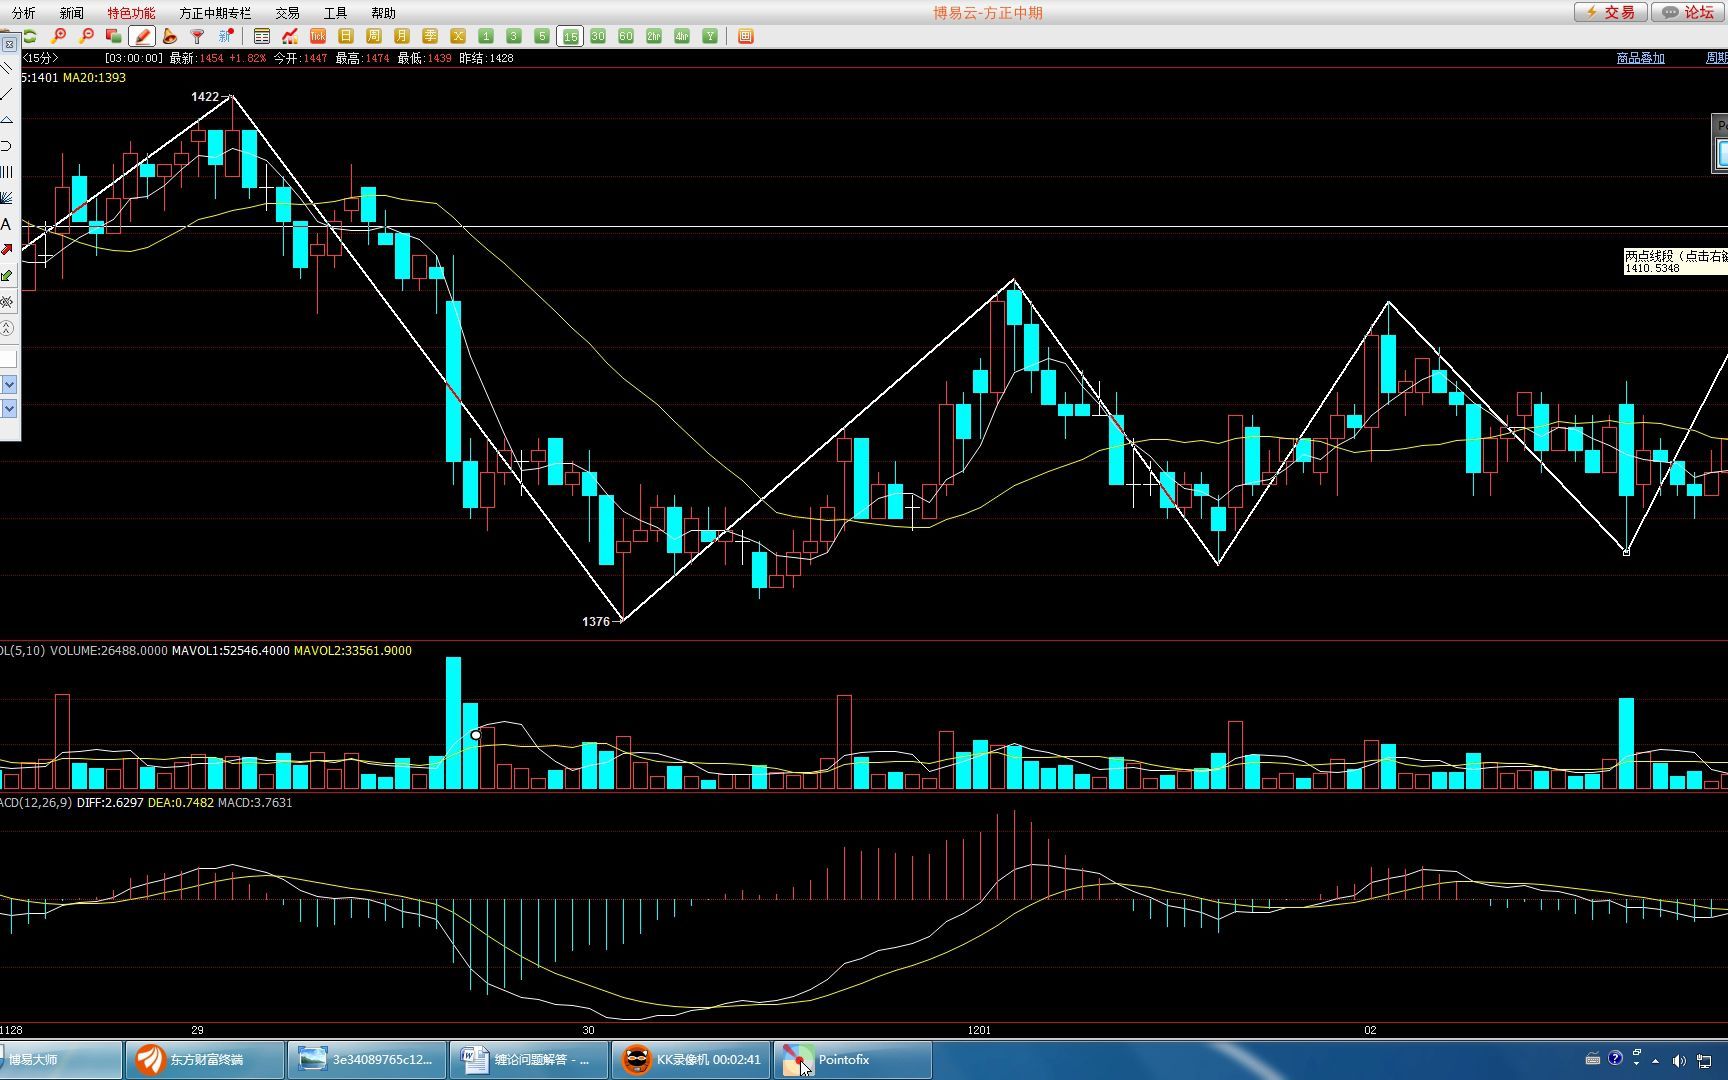Click the green refresh icon in toolbar
This screenshot has height=1080, width=1728.
(30, 36)
